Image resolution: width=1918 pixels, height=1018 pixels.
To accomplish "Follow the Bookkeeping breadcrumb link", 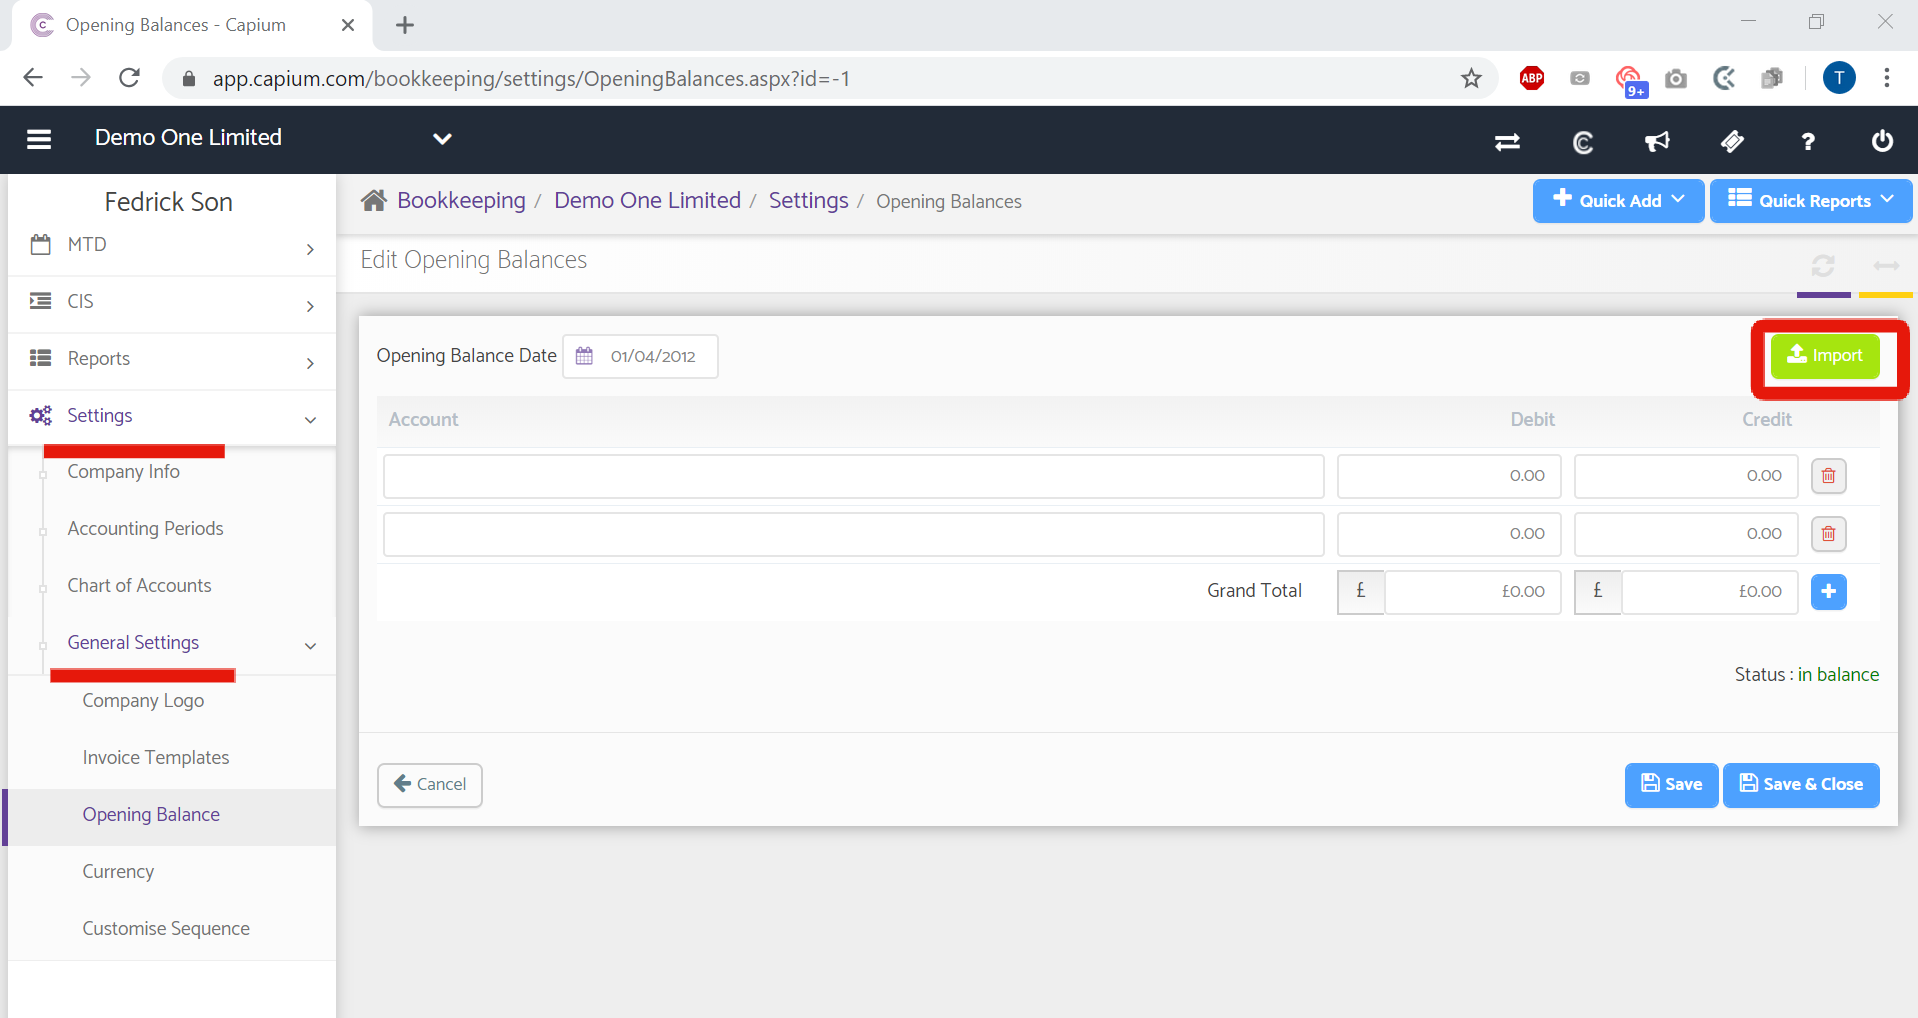I will [461, 201].
